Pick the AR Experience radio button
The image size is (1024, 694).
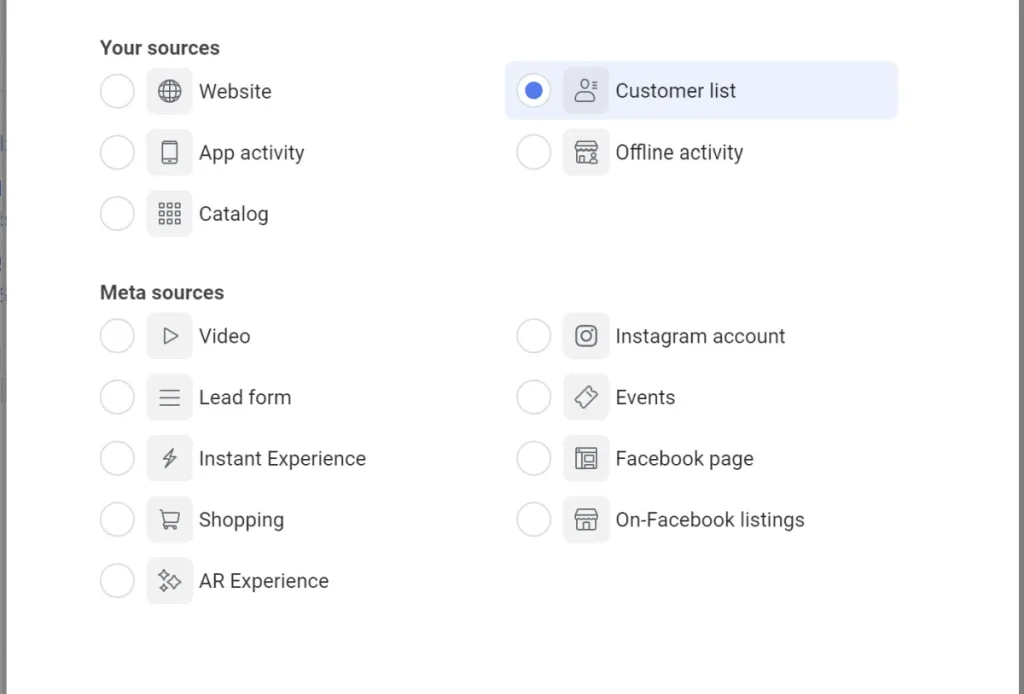click(117, 581)
